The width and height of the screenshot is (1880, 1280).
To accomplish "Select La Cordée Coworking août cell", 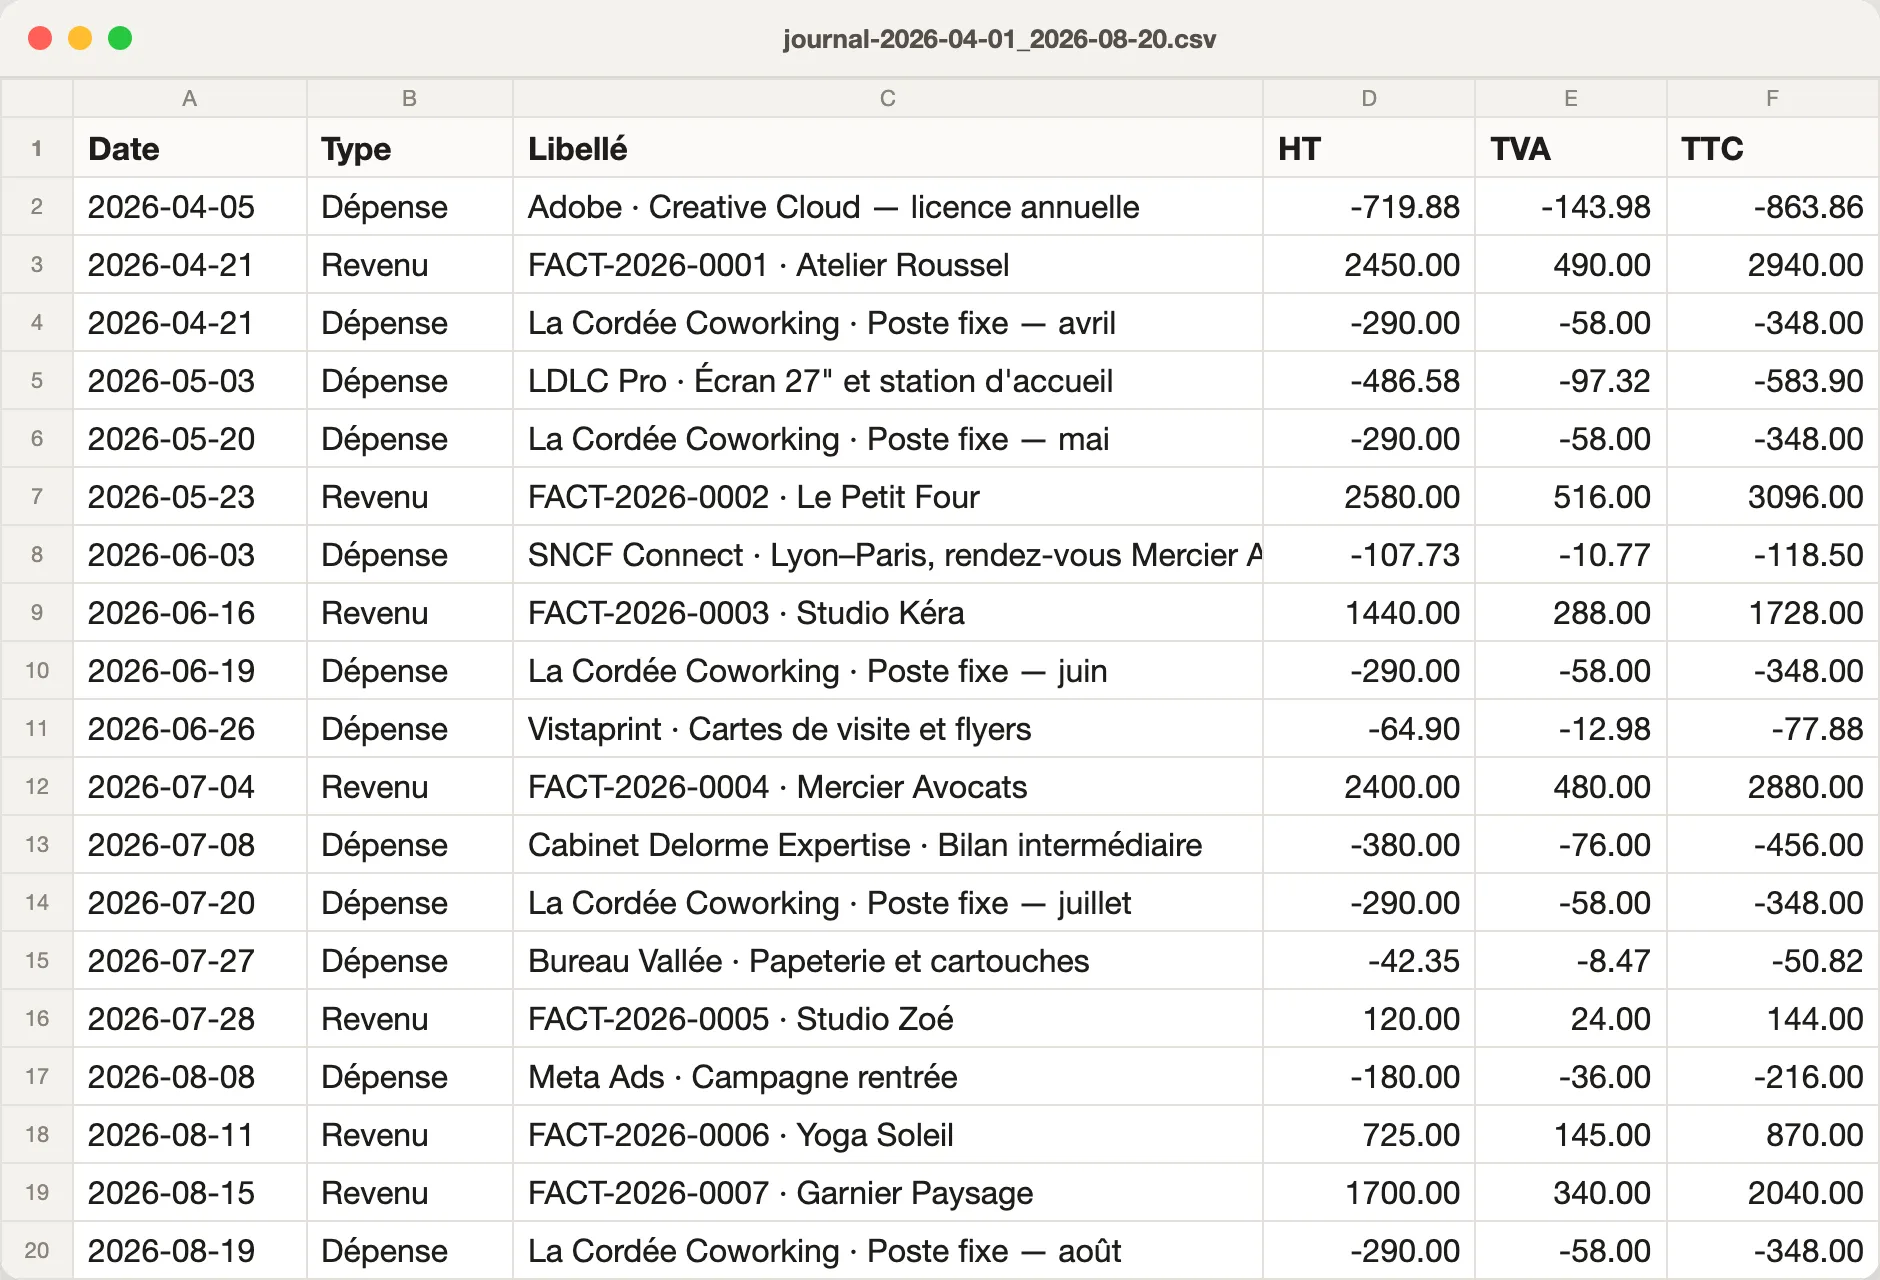I will click(x=888, y=1251).
